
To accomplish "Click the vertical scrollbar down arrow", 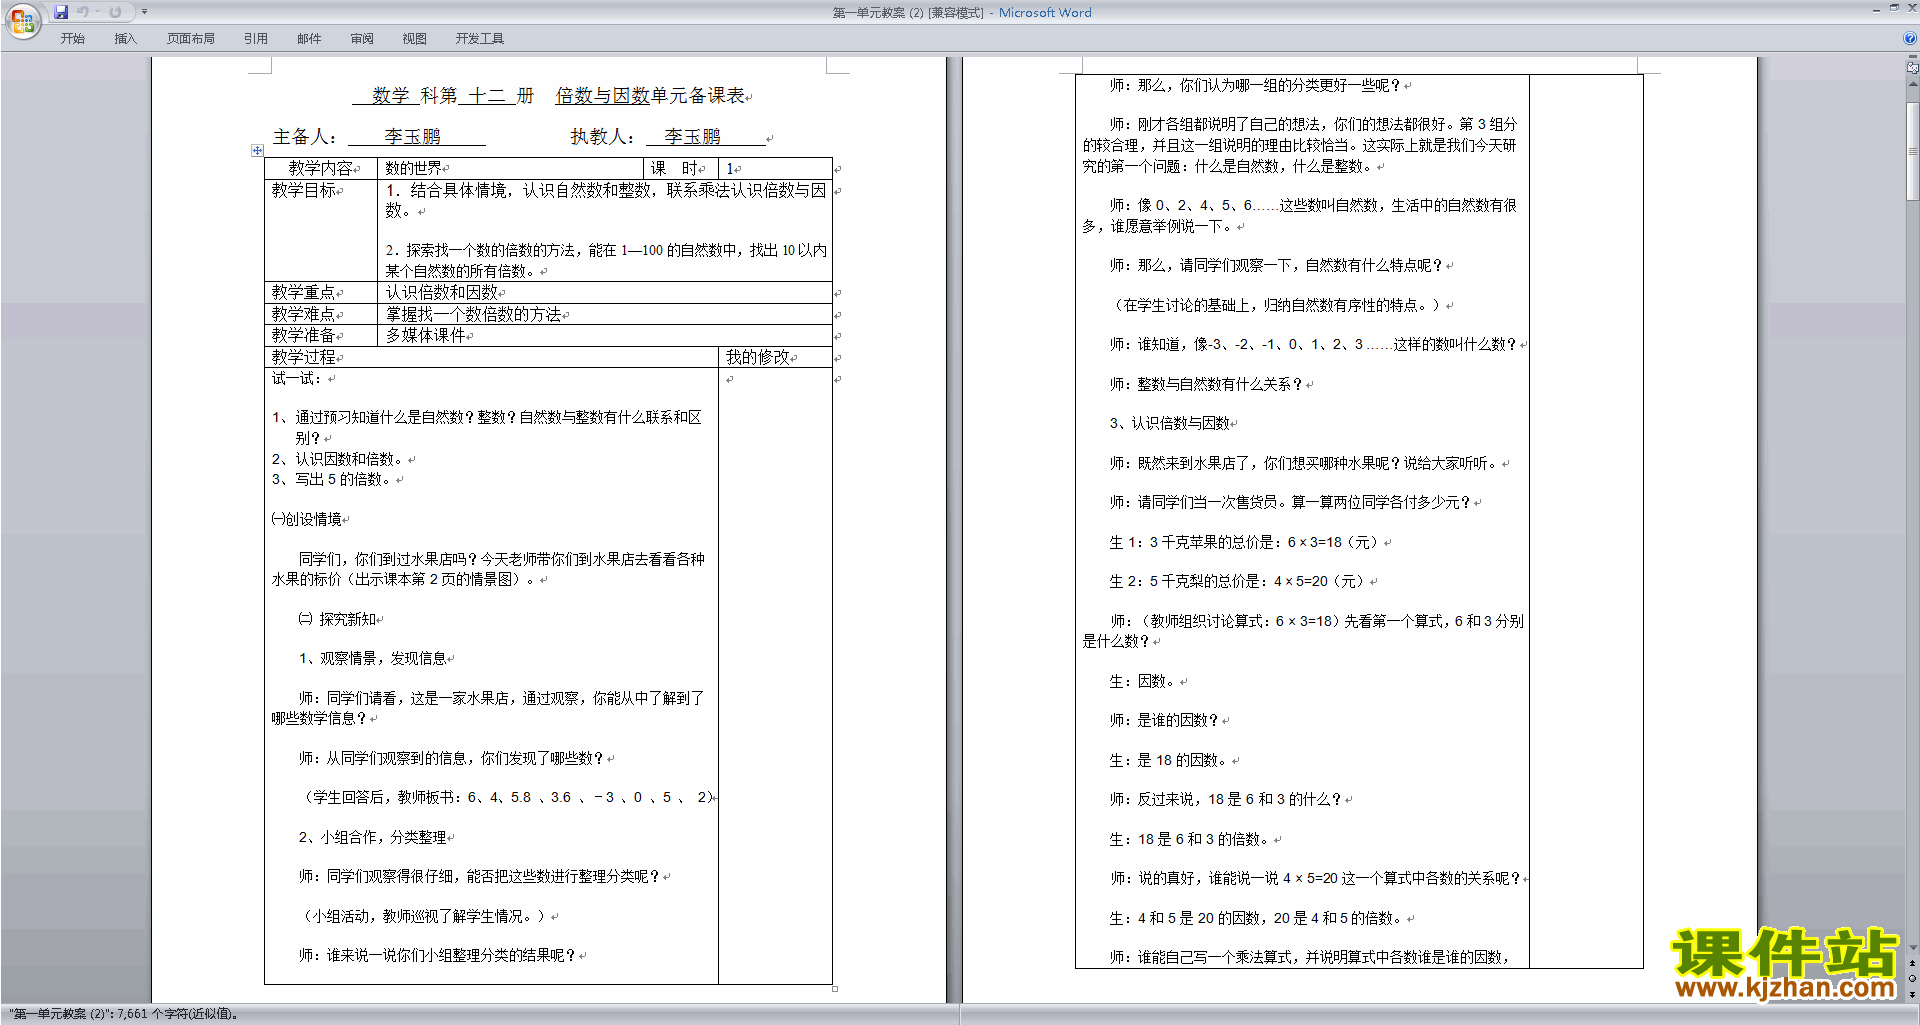I will click(x=1913, y=948).
